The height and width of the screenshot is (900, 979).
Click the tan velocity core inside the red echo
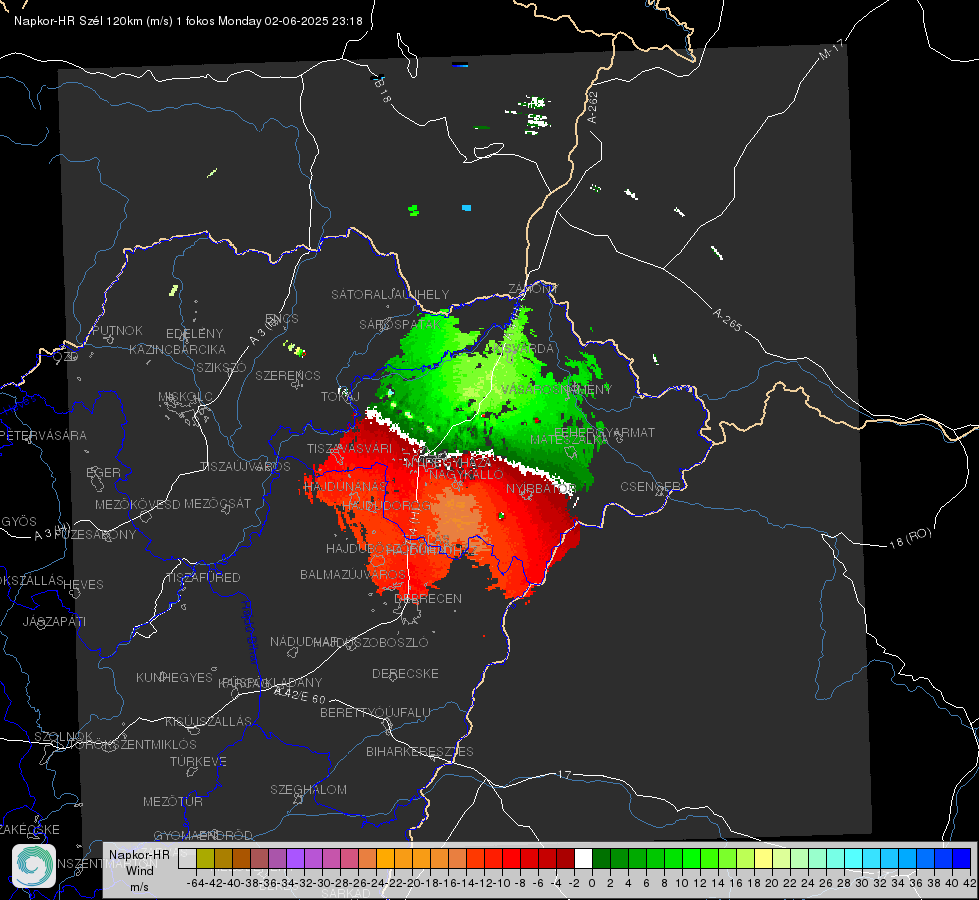point(459,513)
